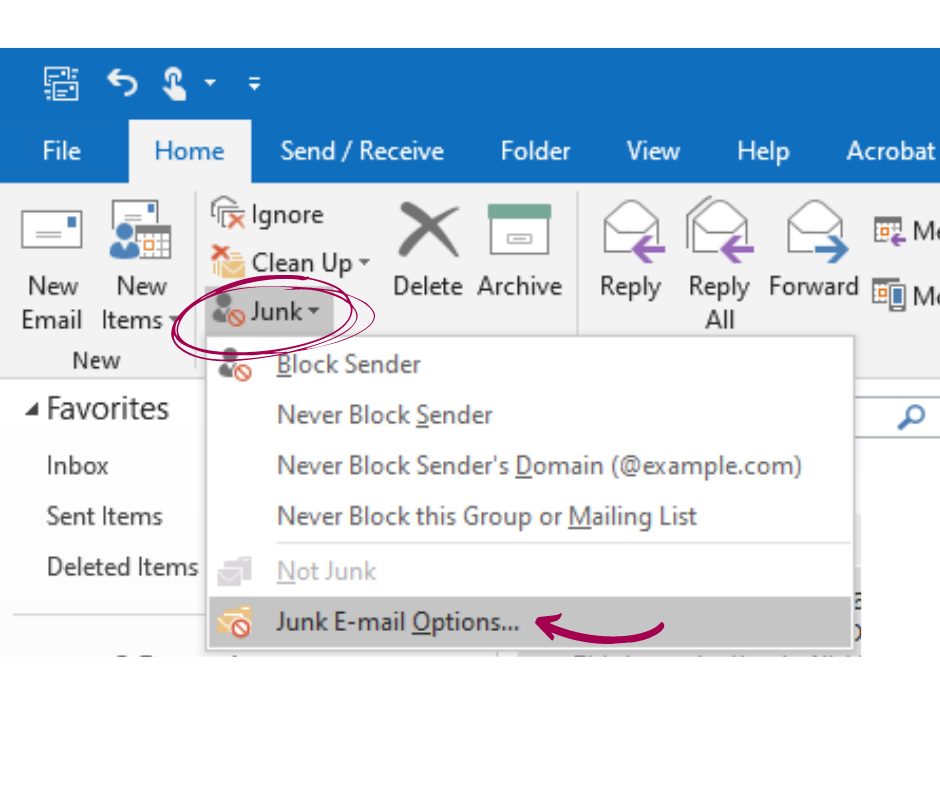Open the Sent Items folder
Image resolution: width=940 pixels, height=788 pixels.
pyautogui.click(x=104, y=516)
